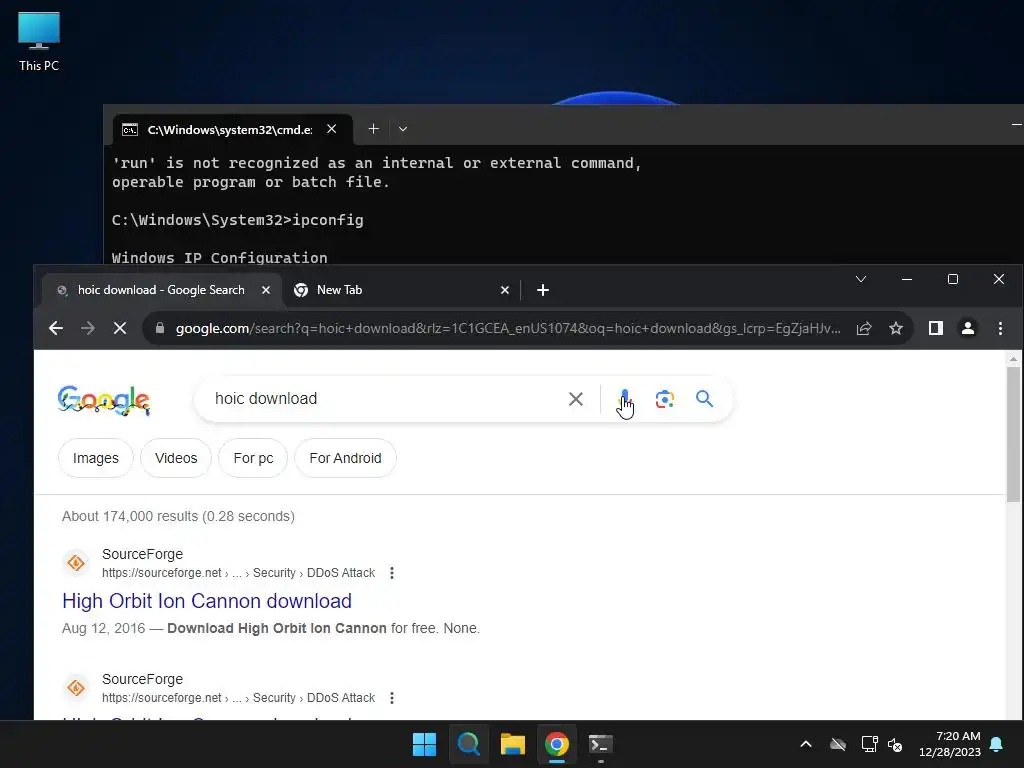1024x768 pixels.
Task: Close the hoic download tab
Action: click(x=266, y=290)
